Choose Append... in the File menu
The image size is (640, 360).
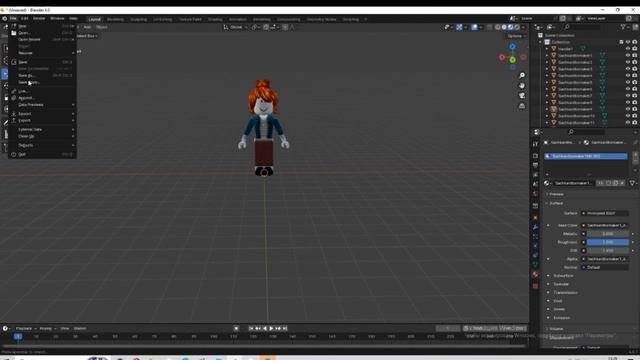pyautogui.click(x=42, y=98)
